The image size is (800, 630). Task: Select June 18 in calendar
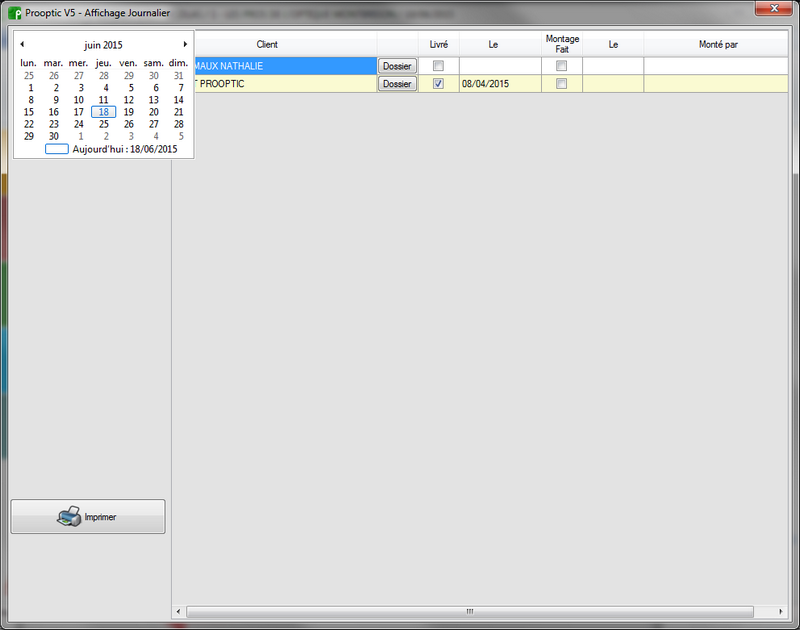[104, 112]
